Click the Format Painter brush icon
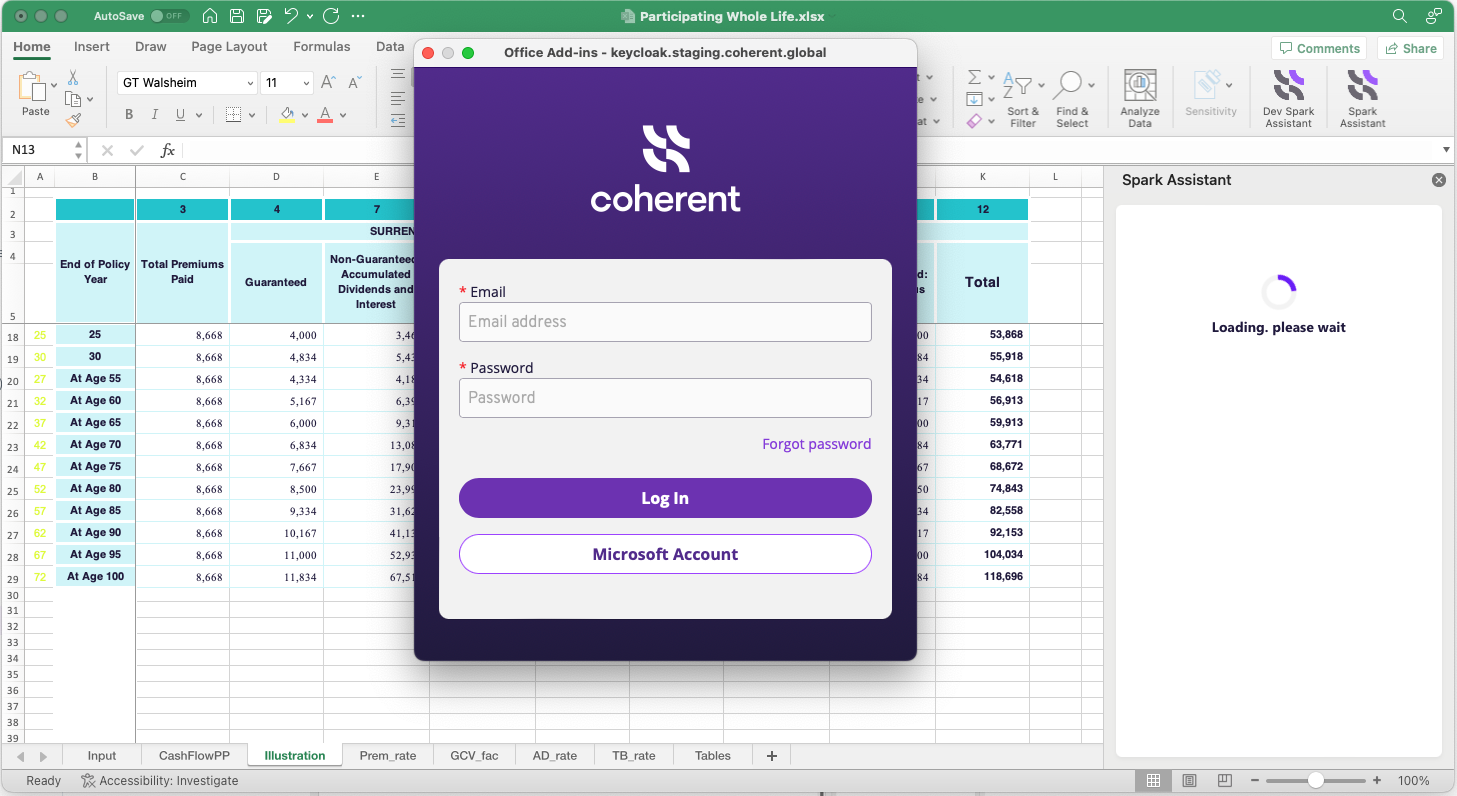This screenshot has height=796, width=1457. click(73, 121)
